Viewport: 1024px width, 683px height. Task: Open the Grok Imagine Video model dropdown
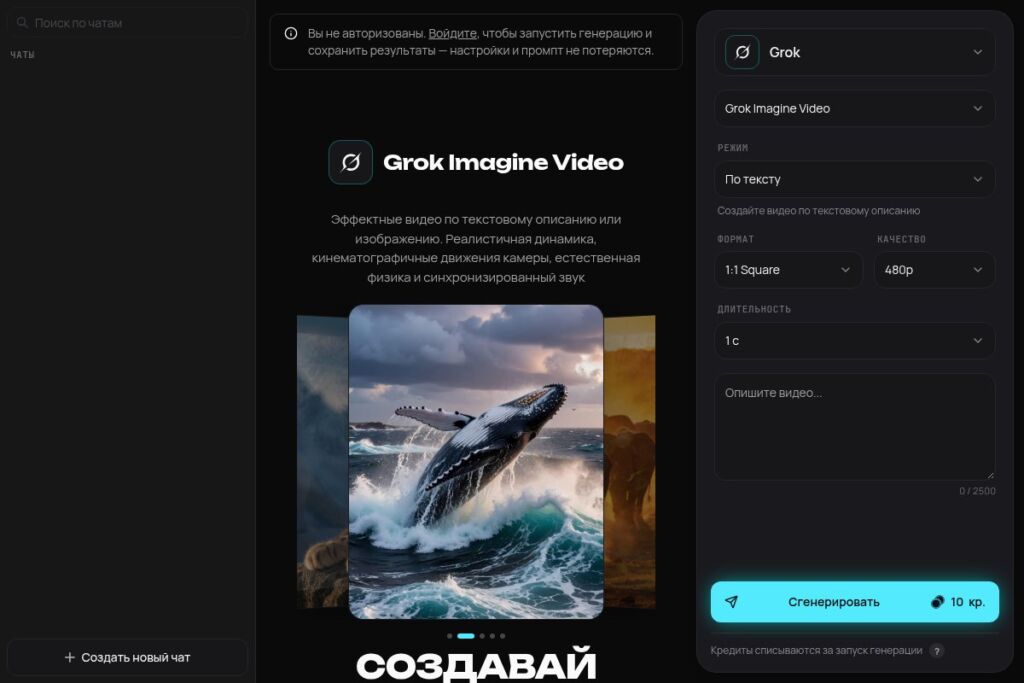pyautogui.click(x=855, y=108)
